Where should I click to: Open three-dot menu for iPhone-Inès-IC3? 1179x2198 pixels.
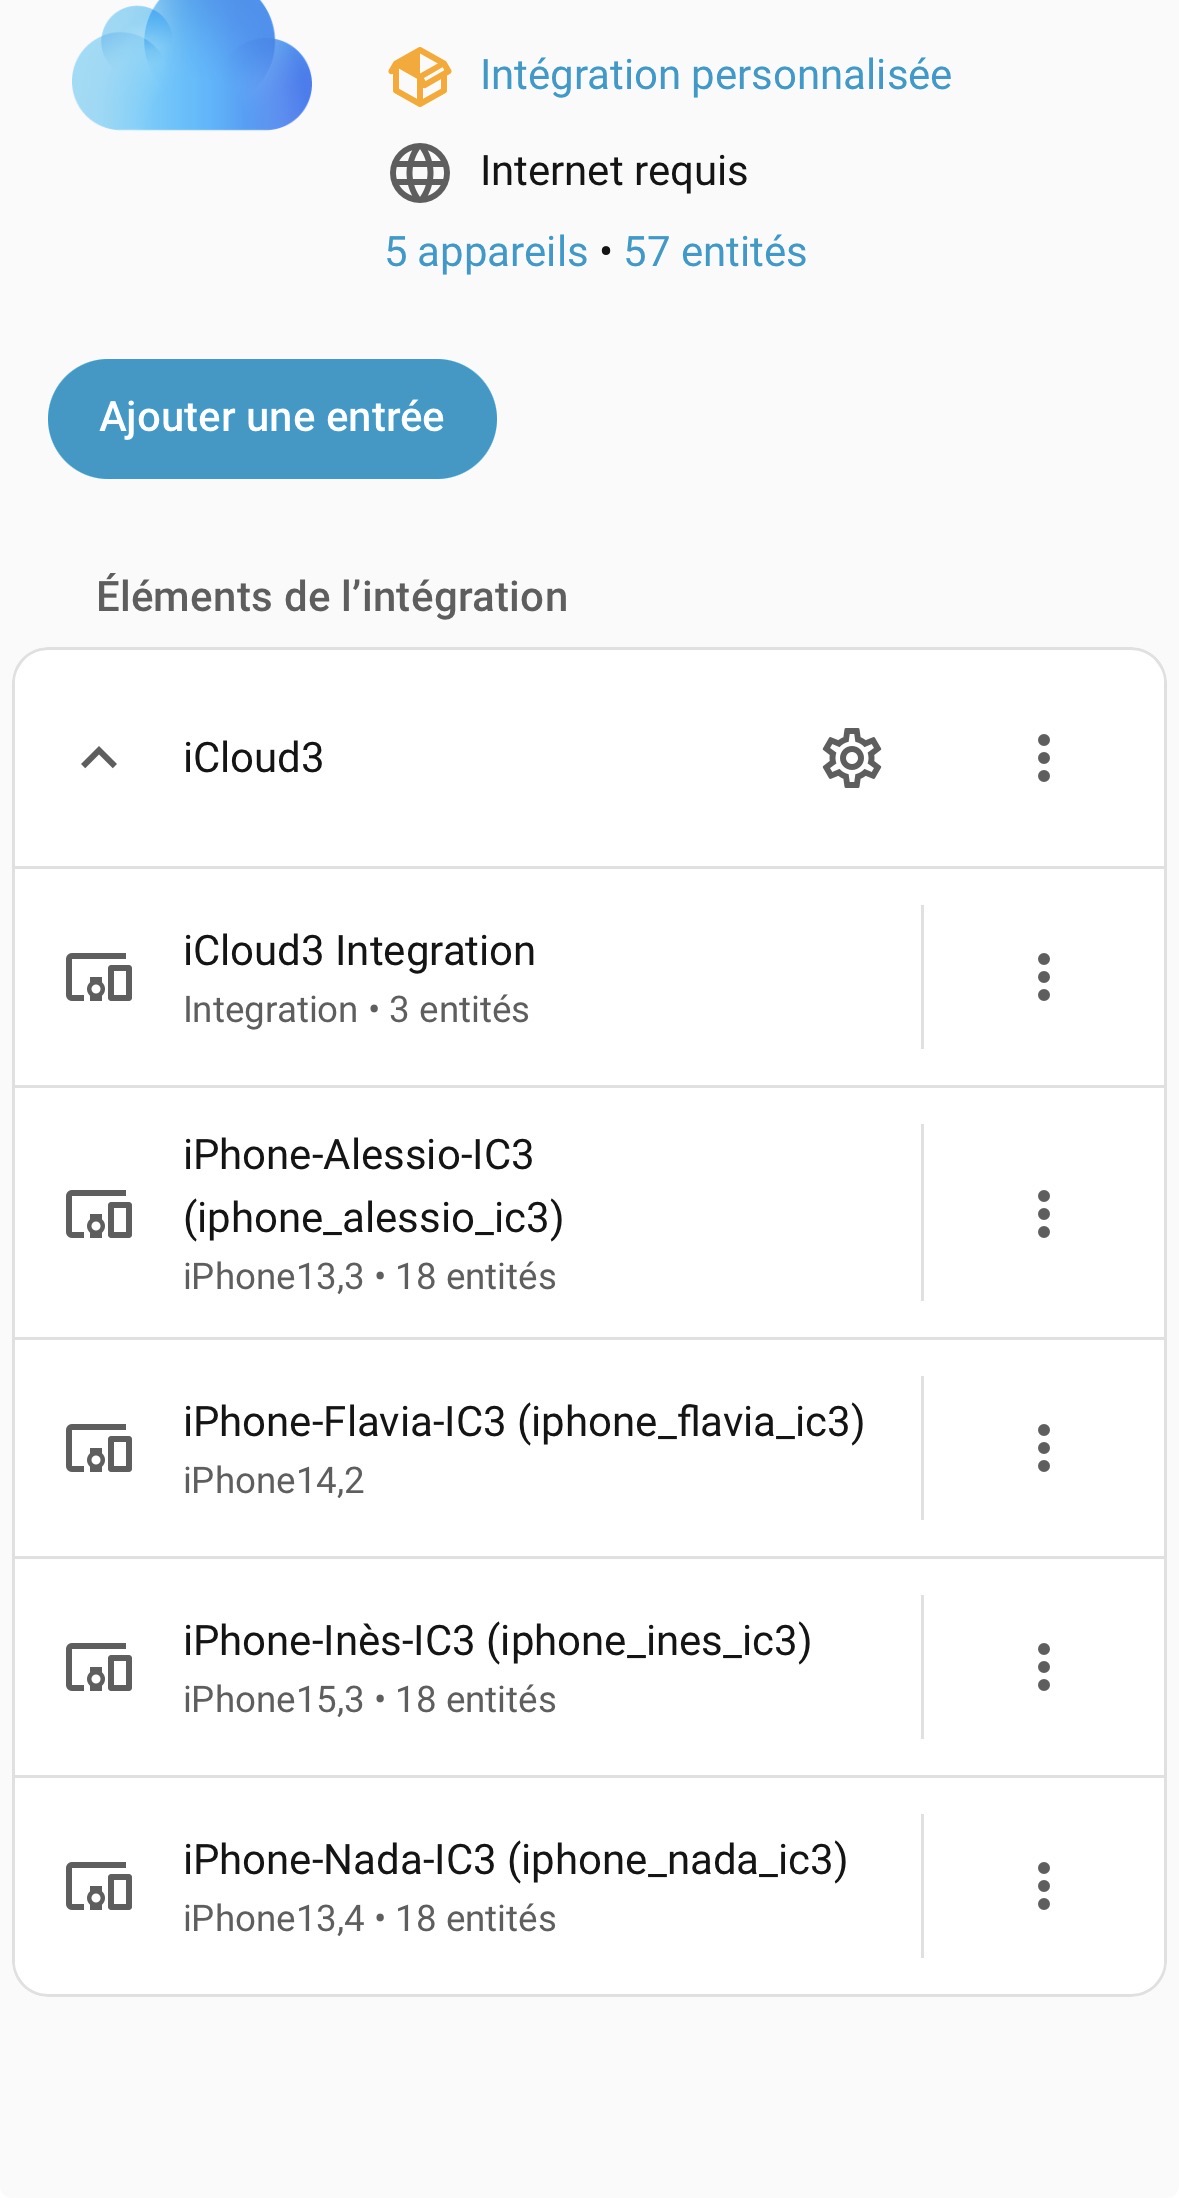1043,1667
